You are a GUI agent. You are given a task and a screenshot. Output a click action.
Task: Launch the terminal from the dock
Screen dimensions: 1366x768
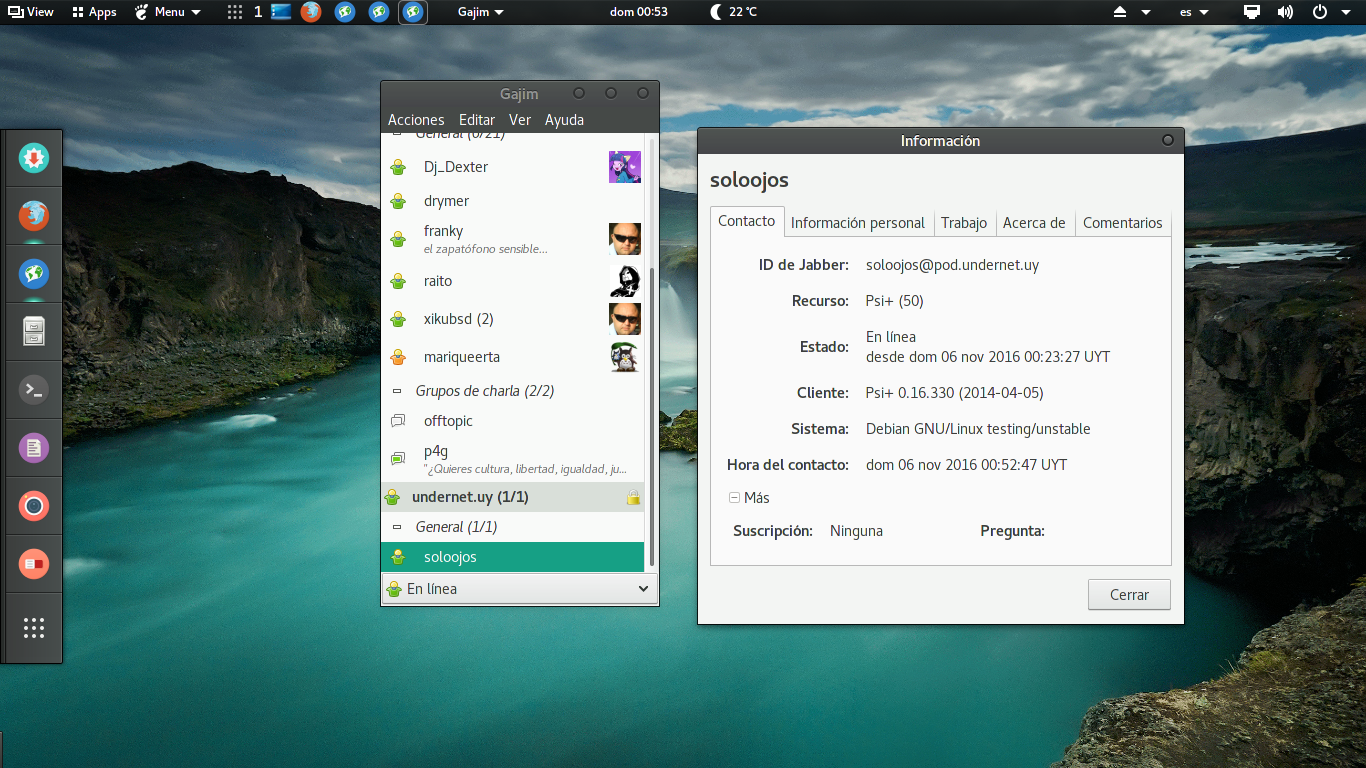point(34,390)
